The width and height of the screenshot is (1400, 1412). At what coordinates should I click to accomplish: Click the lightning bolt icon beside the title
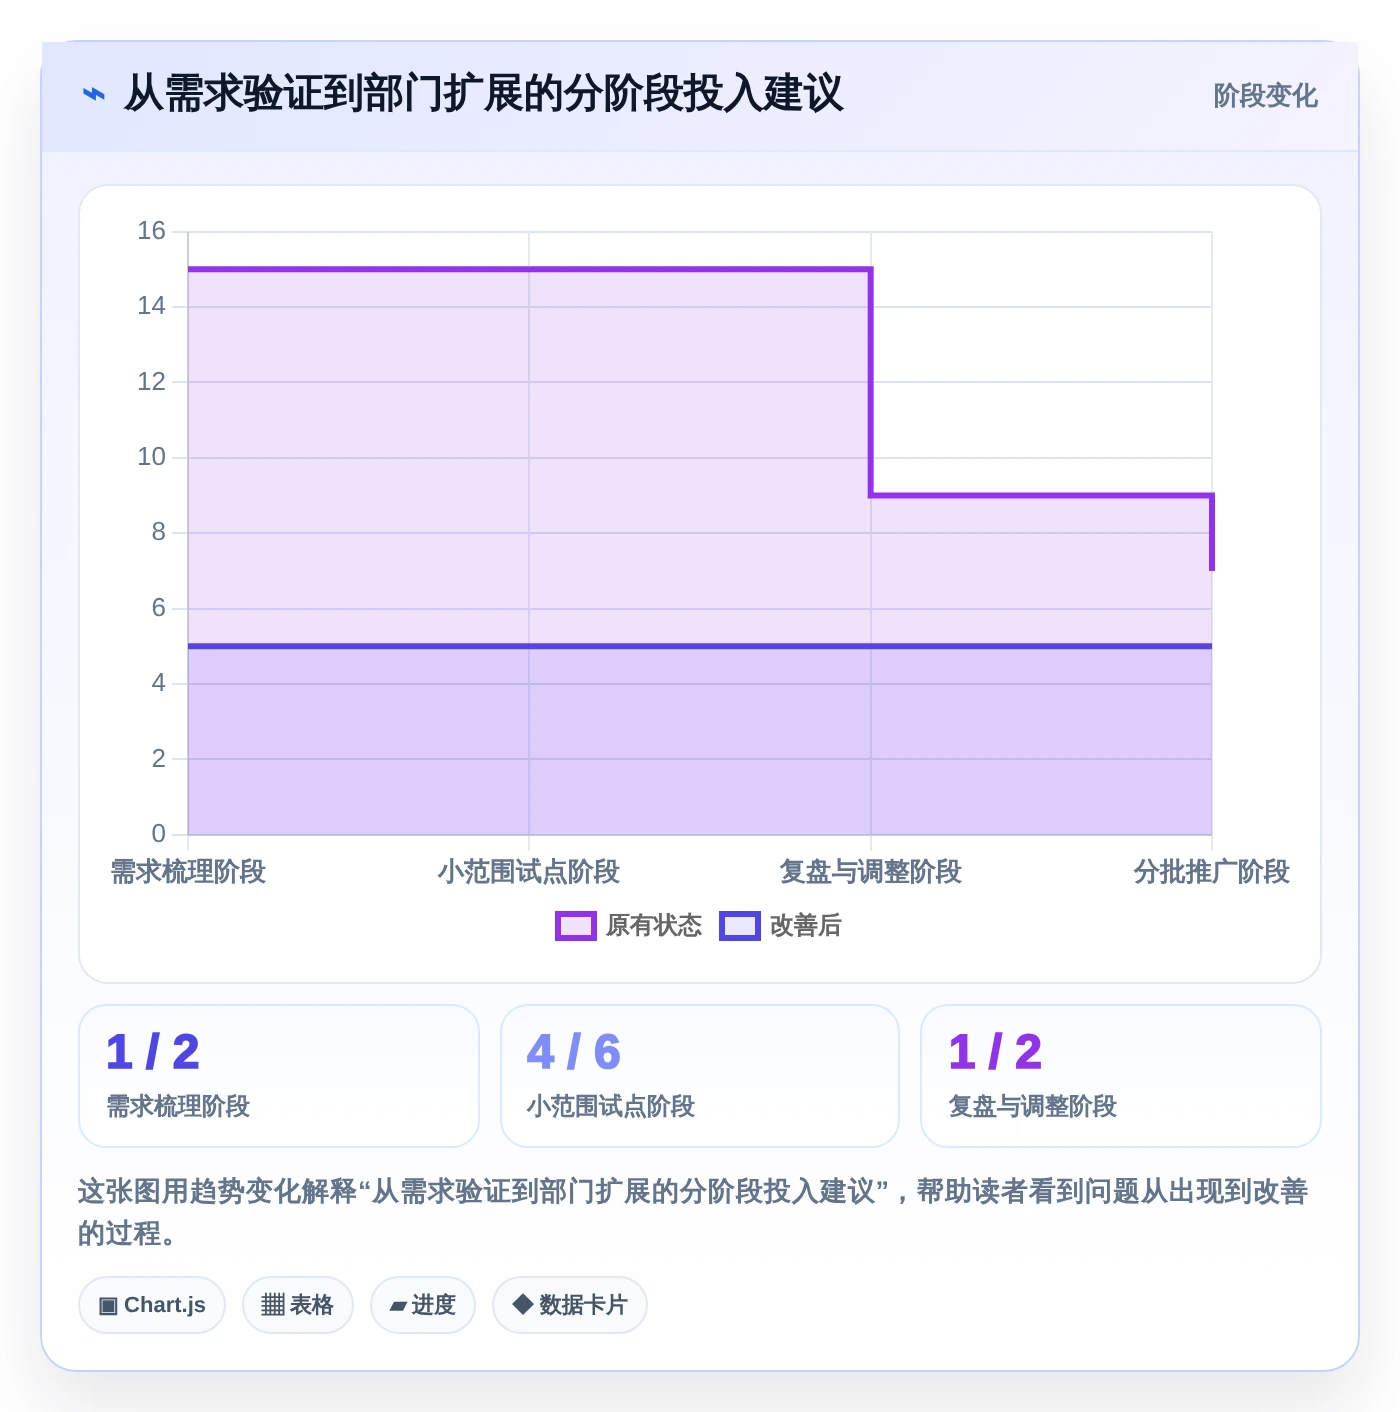(x=93, y=95)
